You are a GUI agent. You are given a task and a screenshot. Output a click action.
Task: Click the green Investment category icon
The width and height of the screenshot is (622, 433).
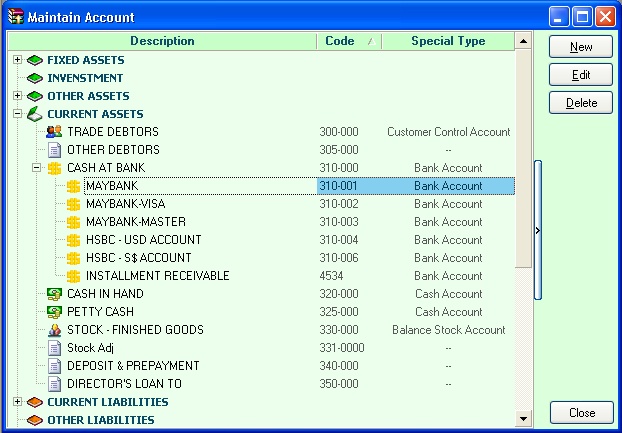[x=35, y=78]
